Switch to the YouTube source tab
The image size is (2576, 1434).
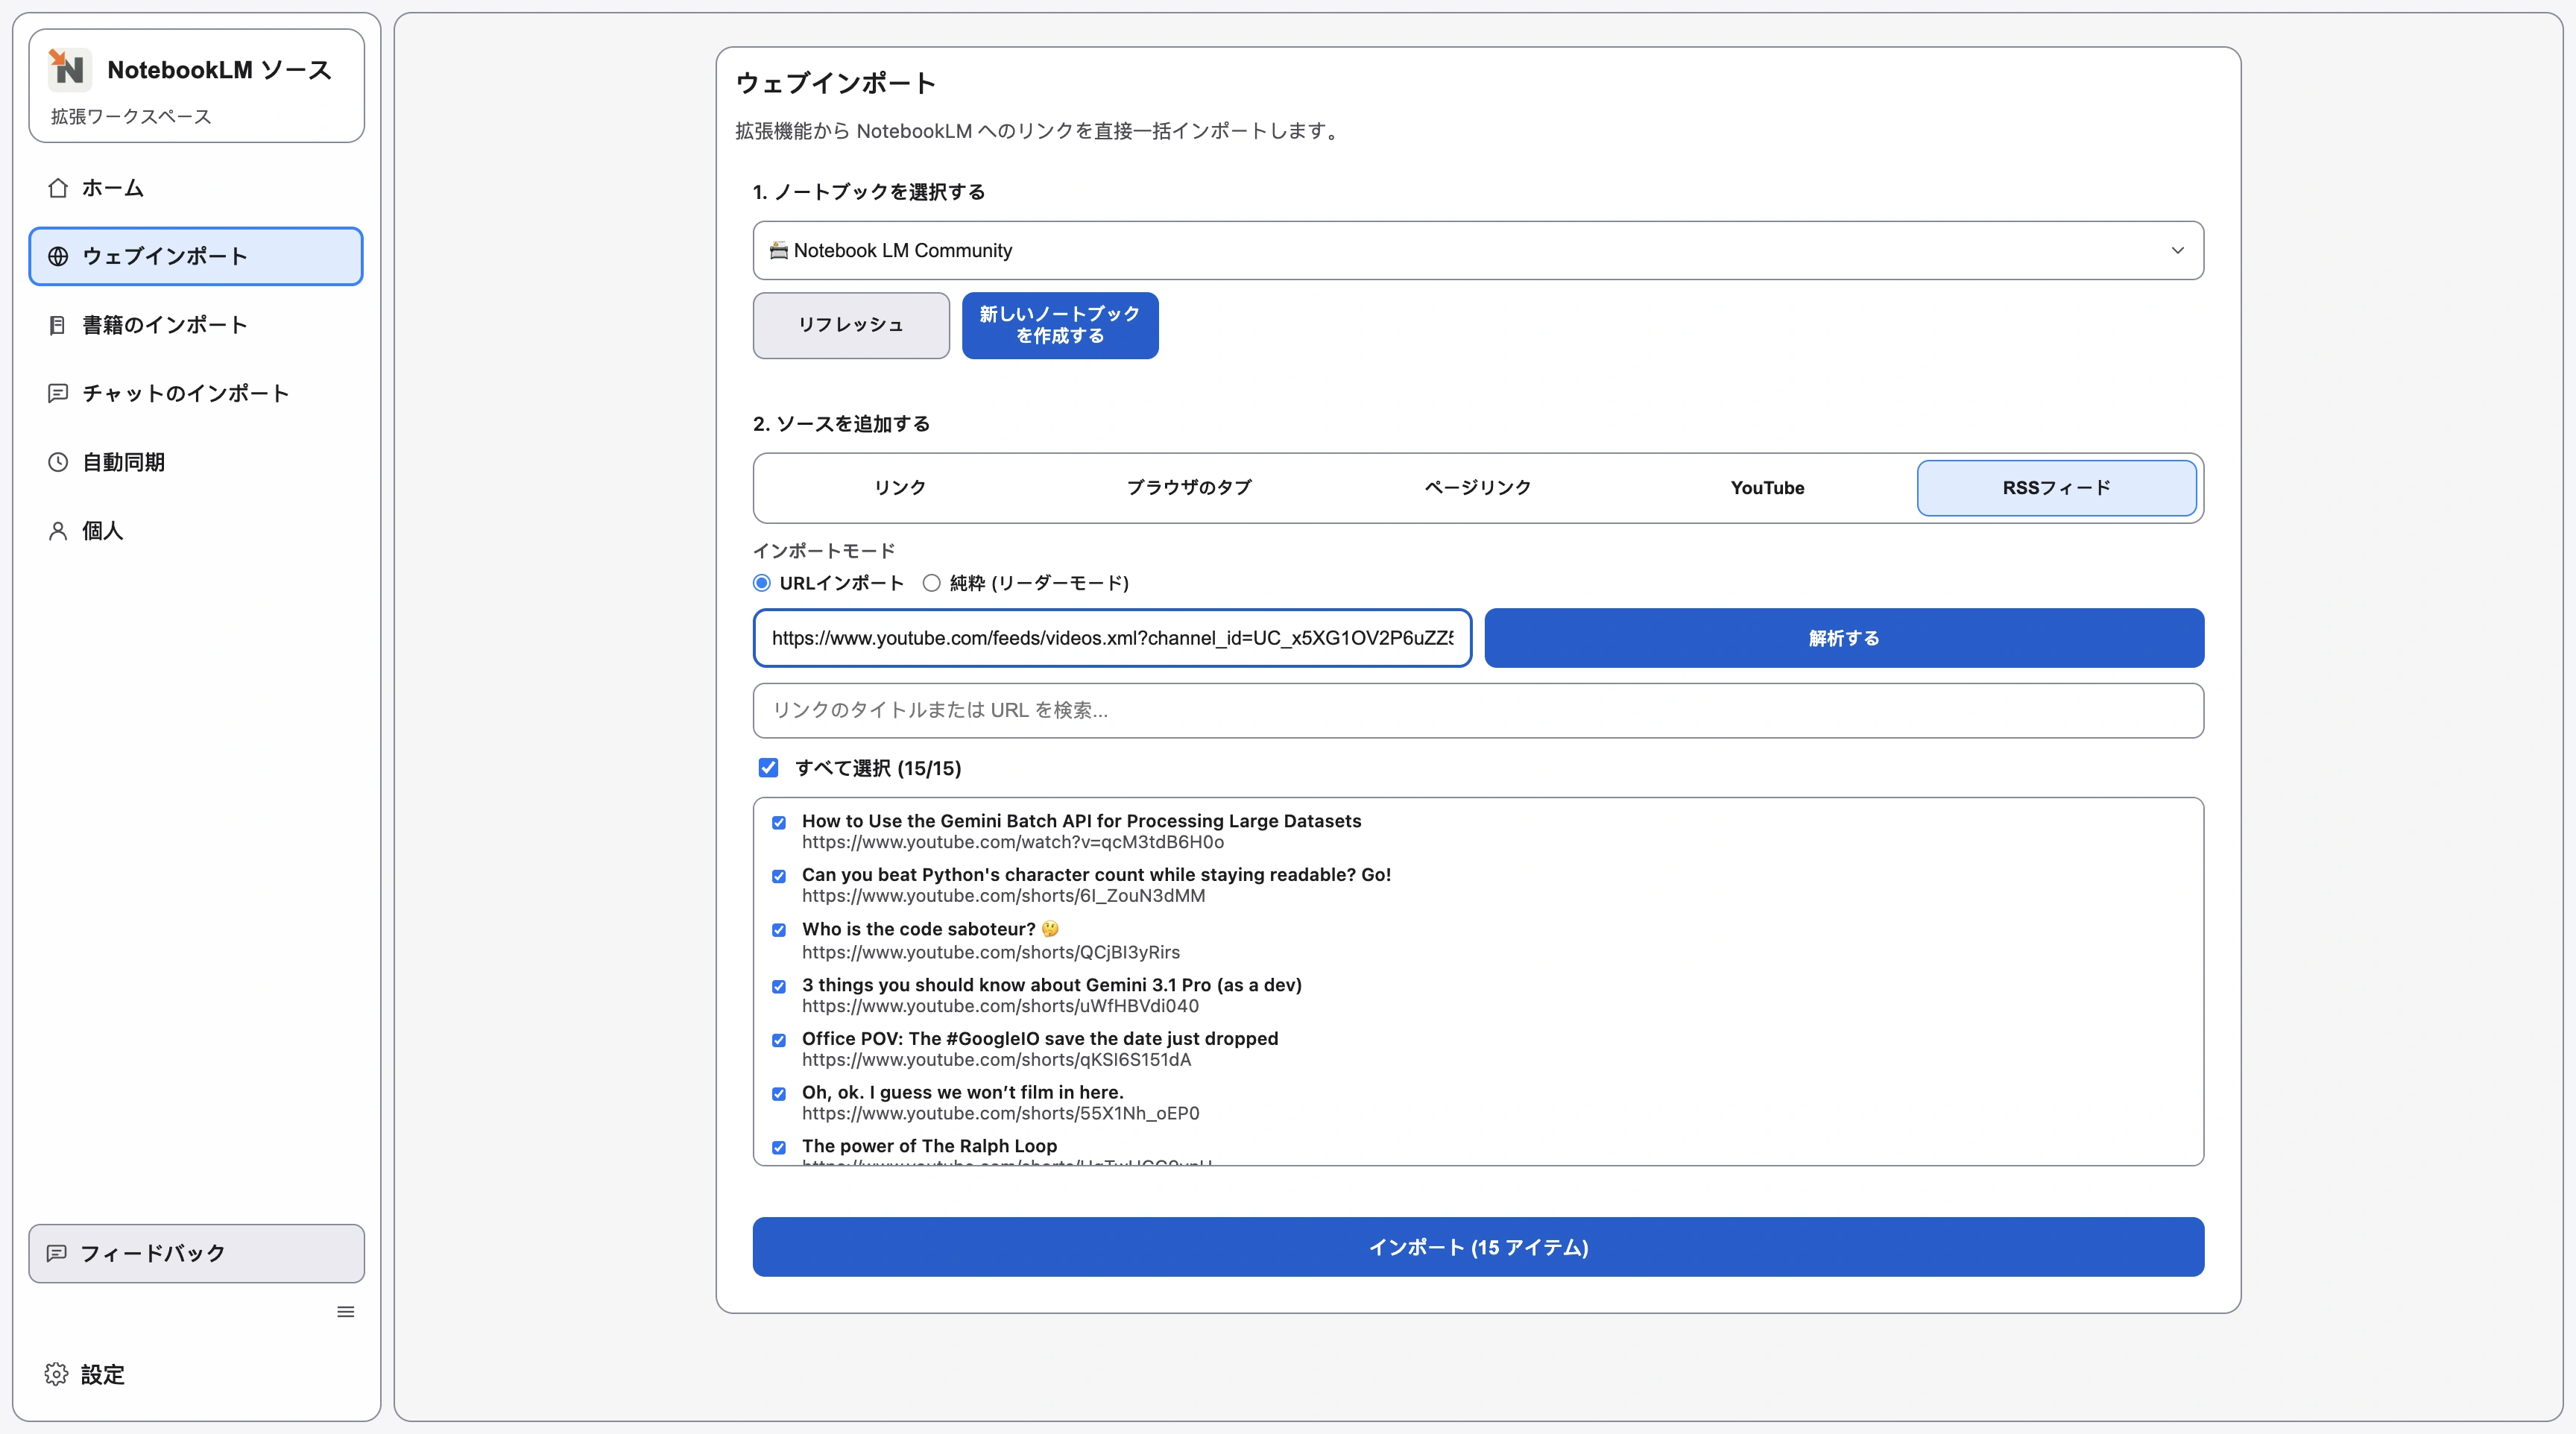click(x=1766, y=488)
